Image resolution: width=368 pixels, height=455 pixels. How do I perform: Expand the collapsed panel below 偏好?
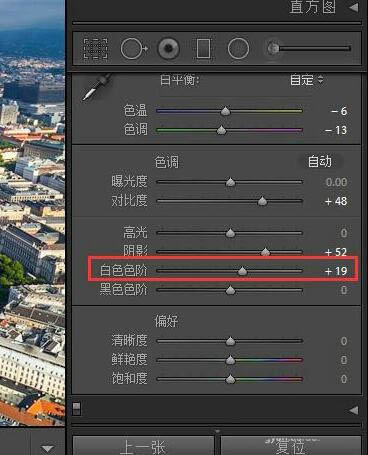354,410
